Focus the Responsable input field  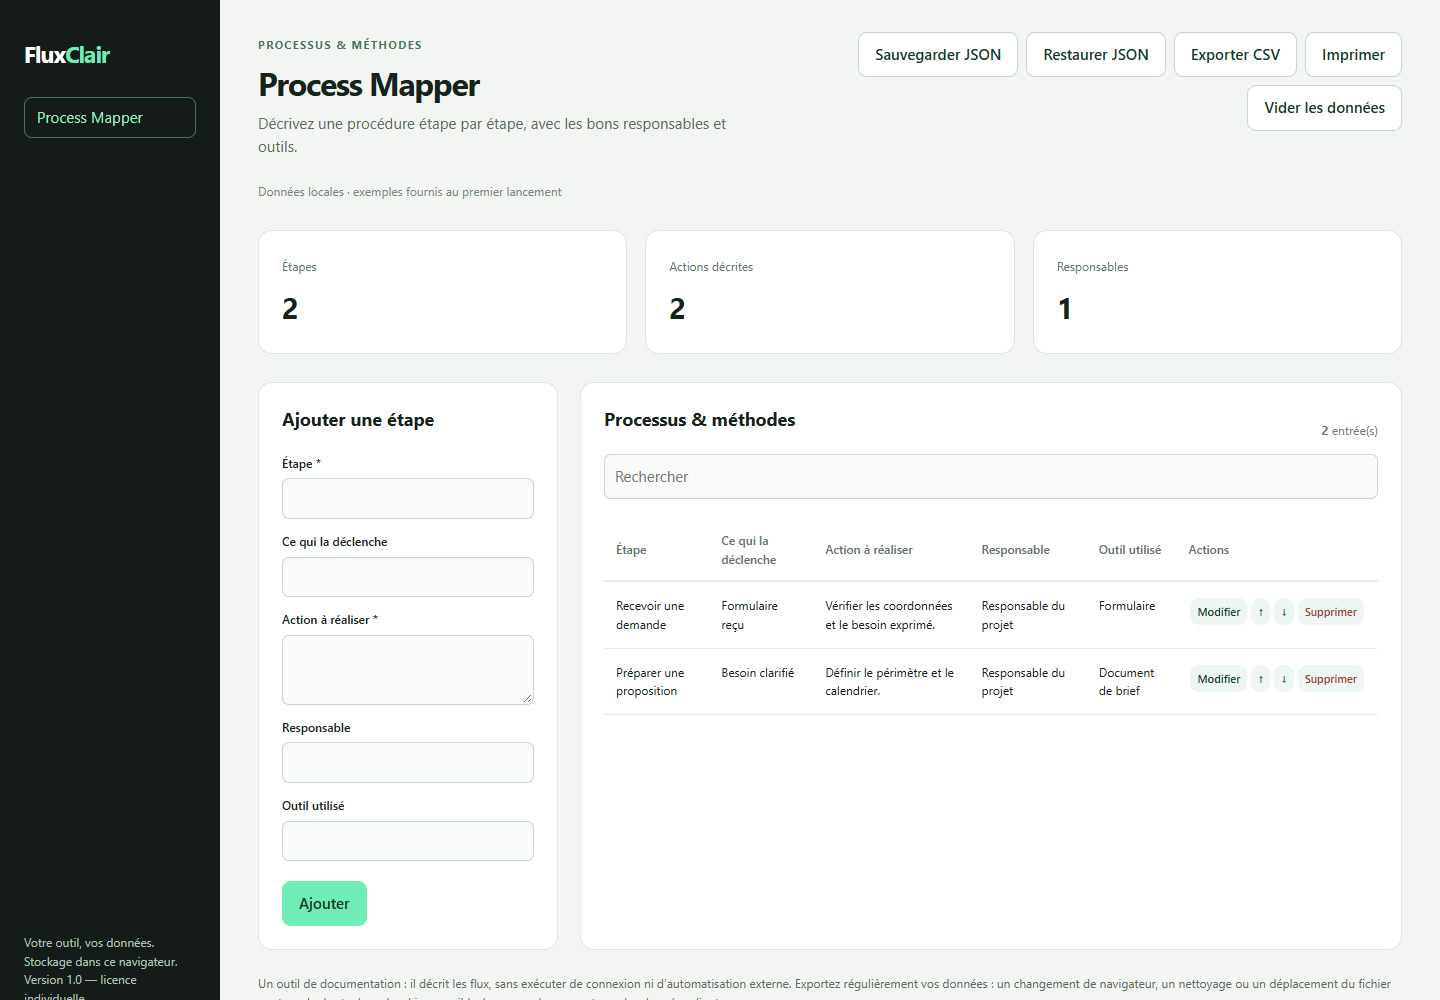[x=408, y=762]
